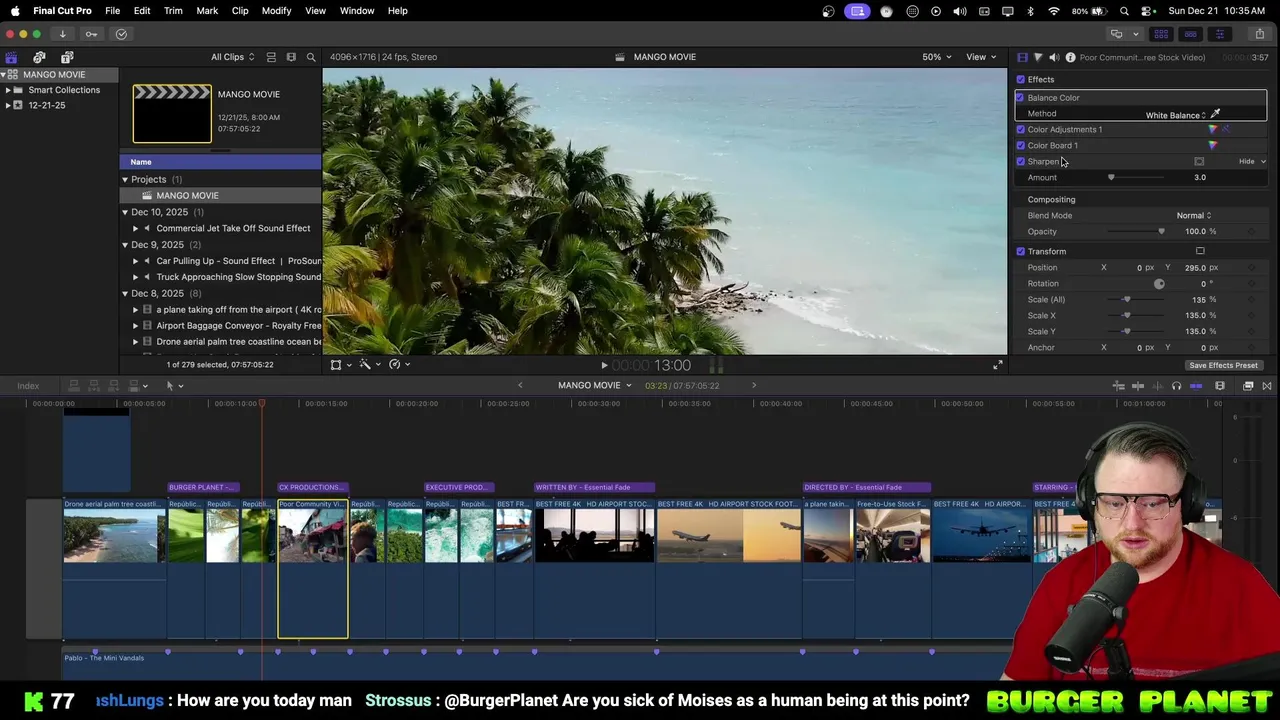1280x720 pixels.
Task: Toggle audio skimming headphones icon
Action: 1176,386
